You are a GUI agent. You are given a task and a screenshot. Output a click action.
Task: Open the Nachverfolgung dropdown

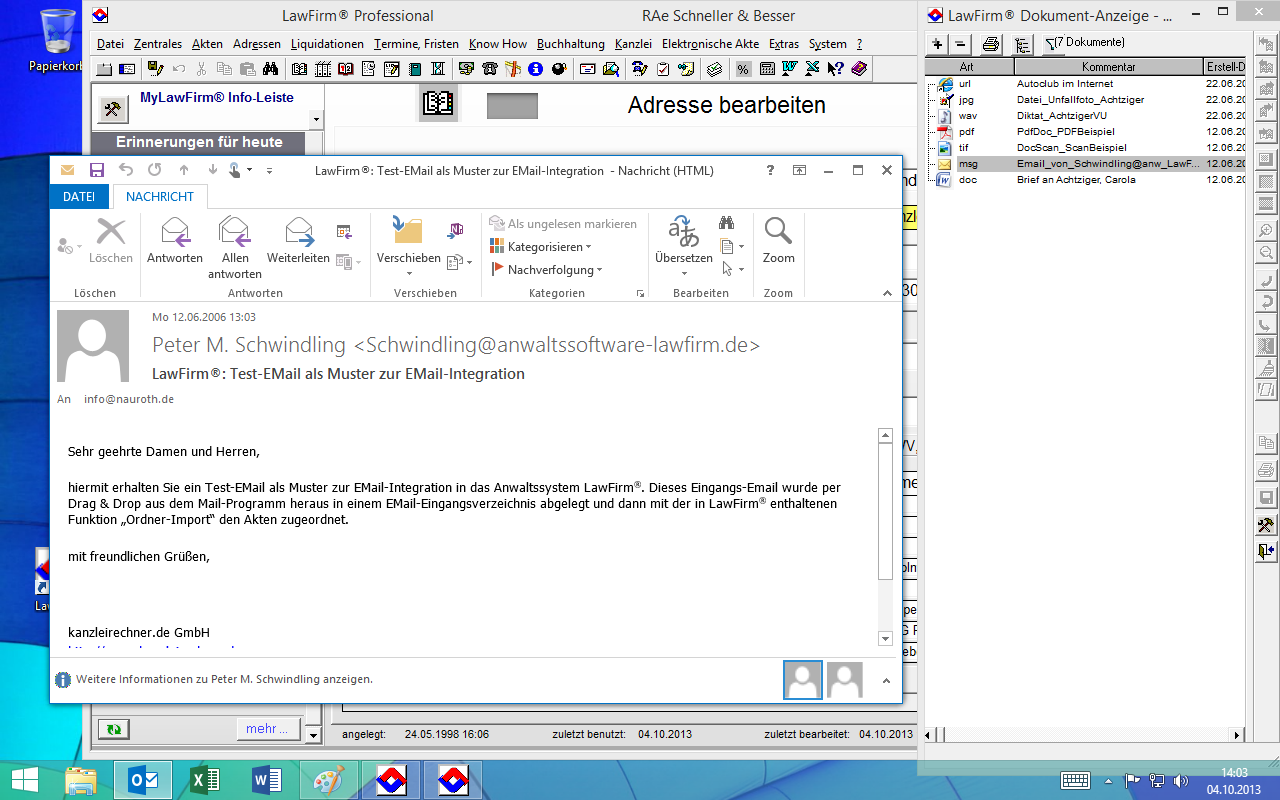click(599, 270)
